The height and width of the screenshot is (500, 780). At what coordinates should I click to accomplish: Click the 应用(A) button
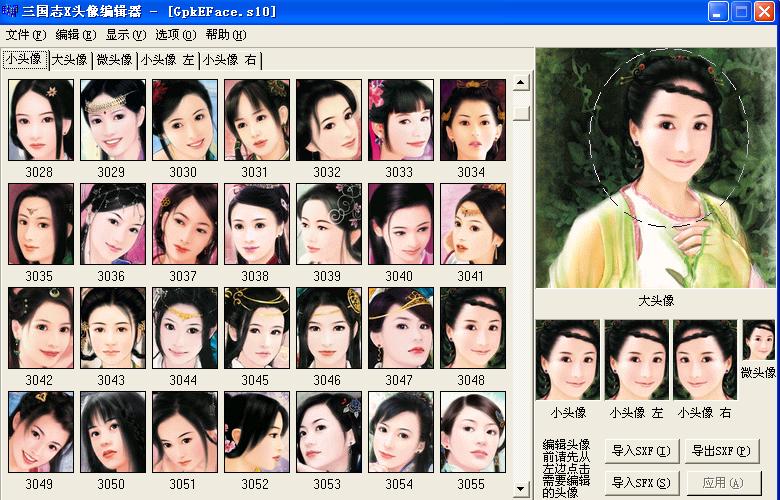point(723,483)
